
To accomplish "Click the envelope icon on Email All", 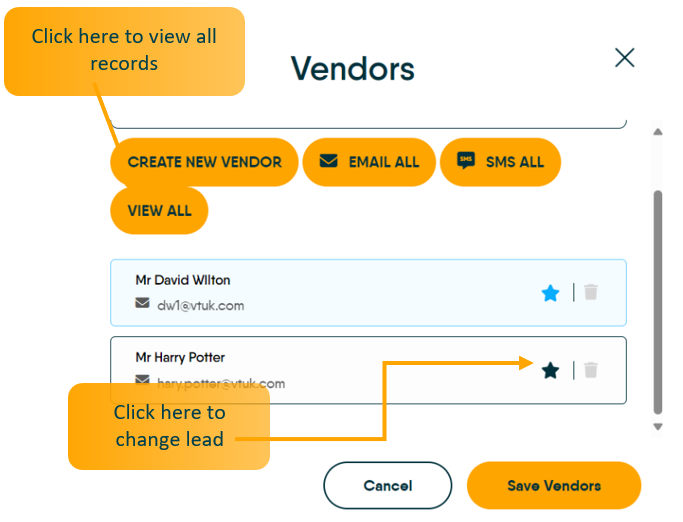I will (x=328, y=161).
